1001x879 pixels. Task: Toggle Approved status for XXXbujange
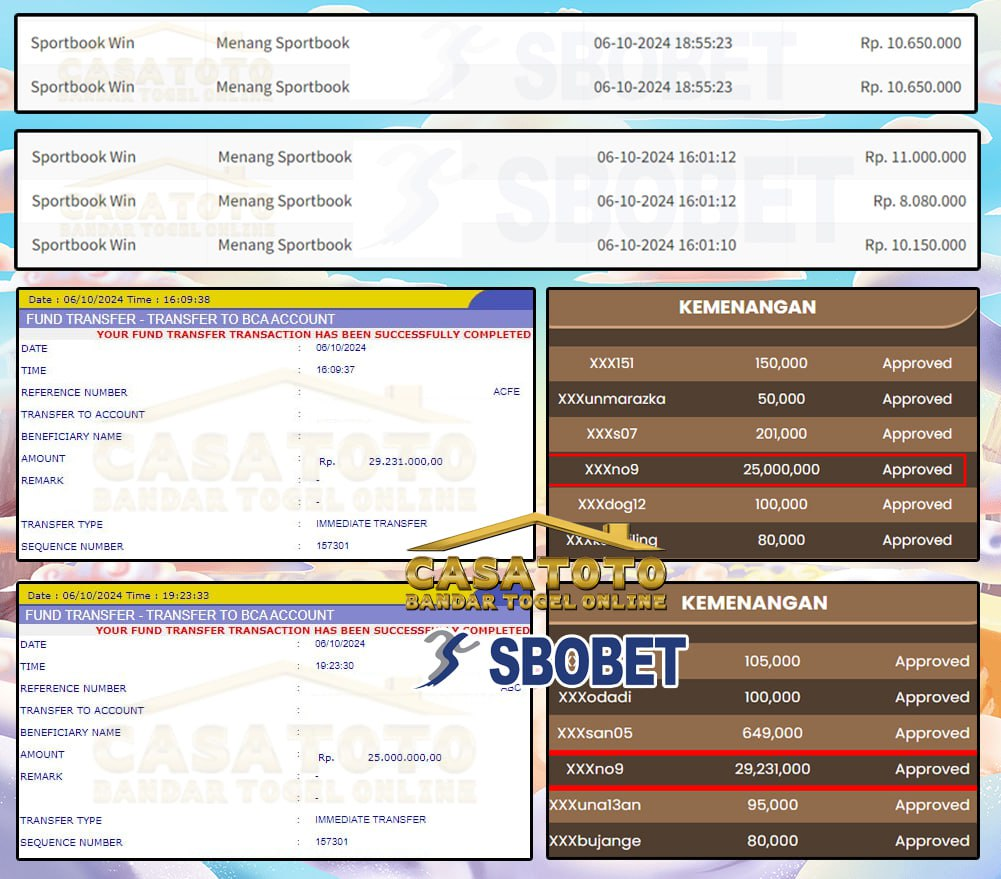pos(932,841)
